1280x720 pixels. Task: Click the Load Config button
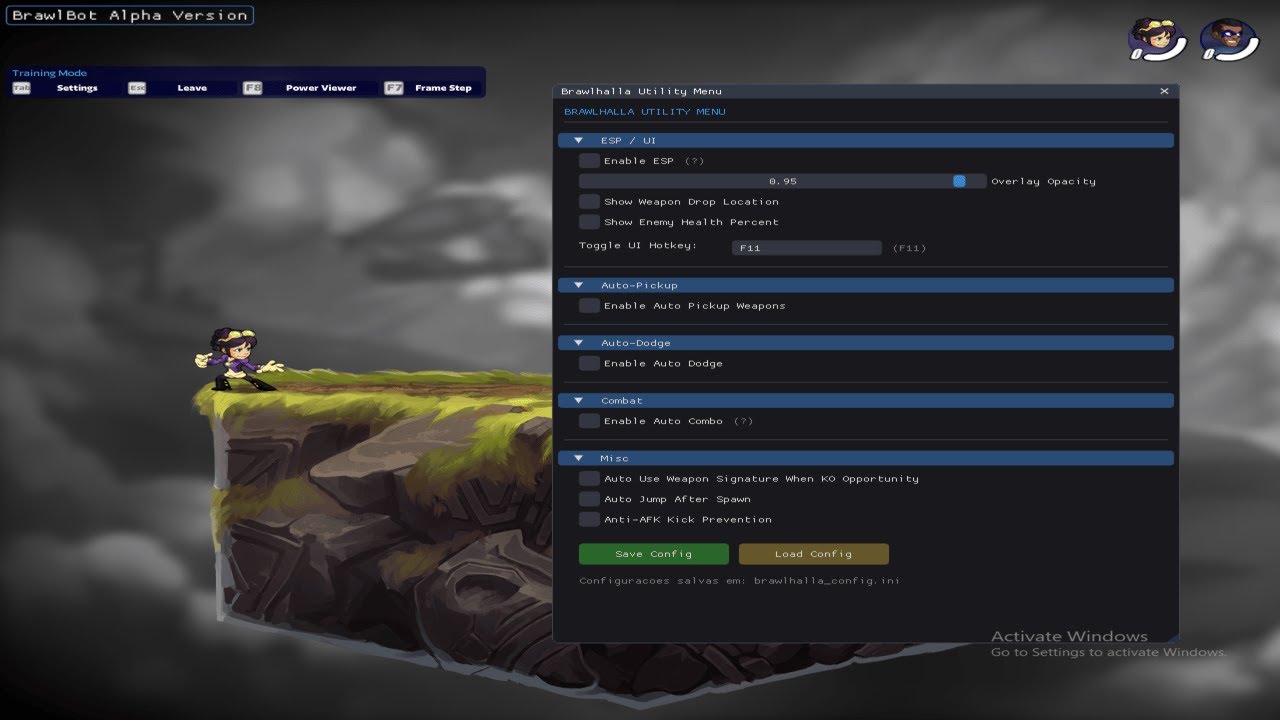[813, 554]
